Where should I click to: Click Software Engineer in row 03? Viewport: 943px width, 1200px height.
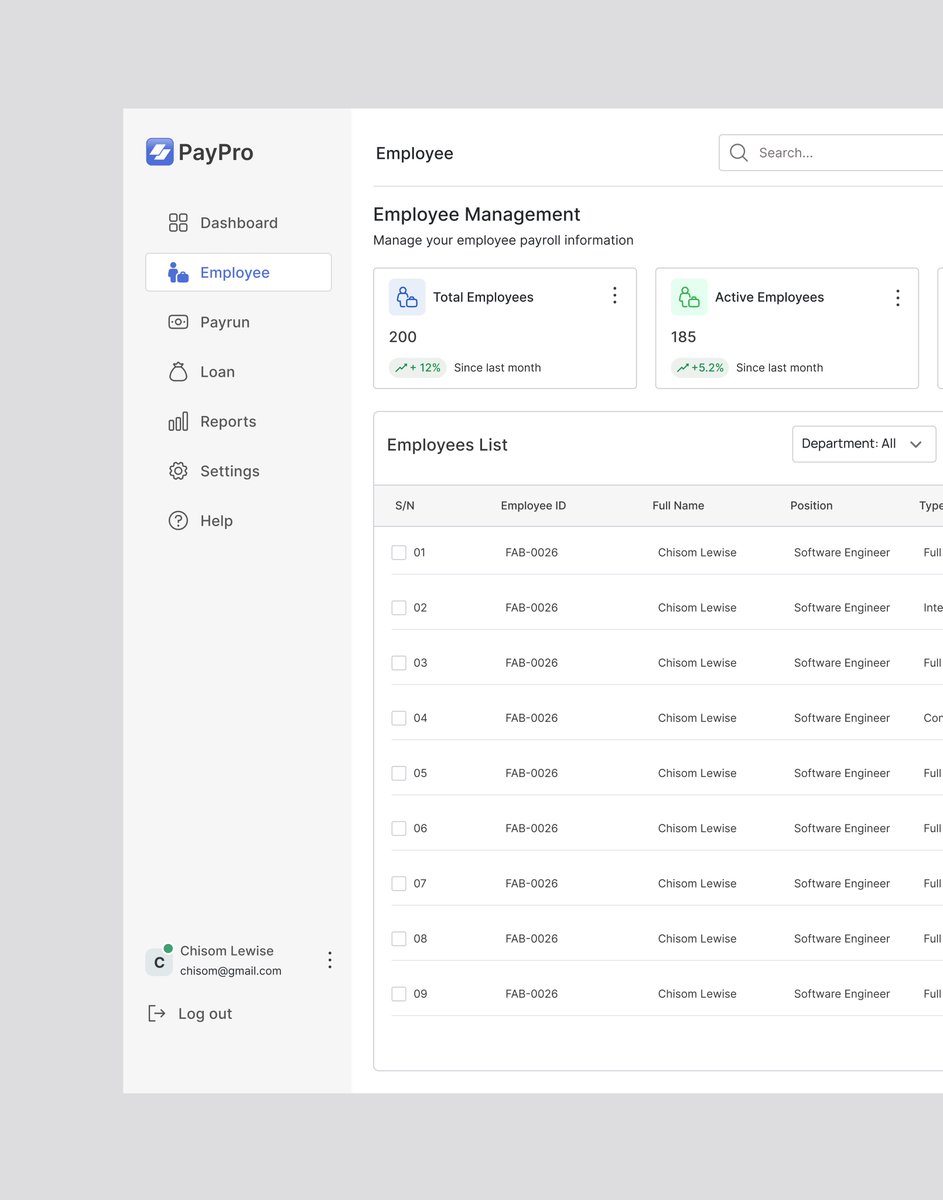pos(842,663)
